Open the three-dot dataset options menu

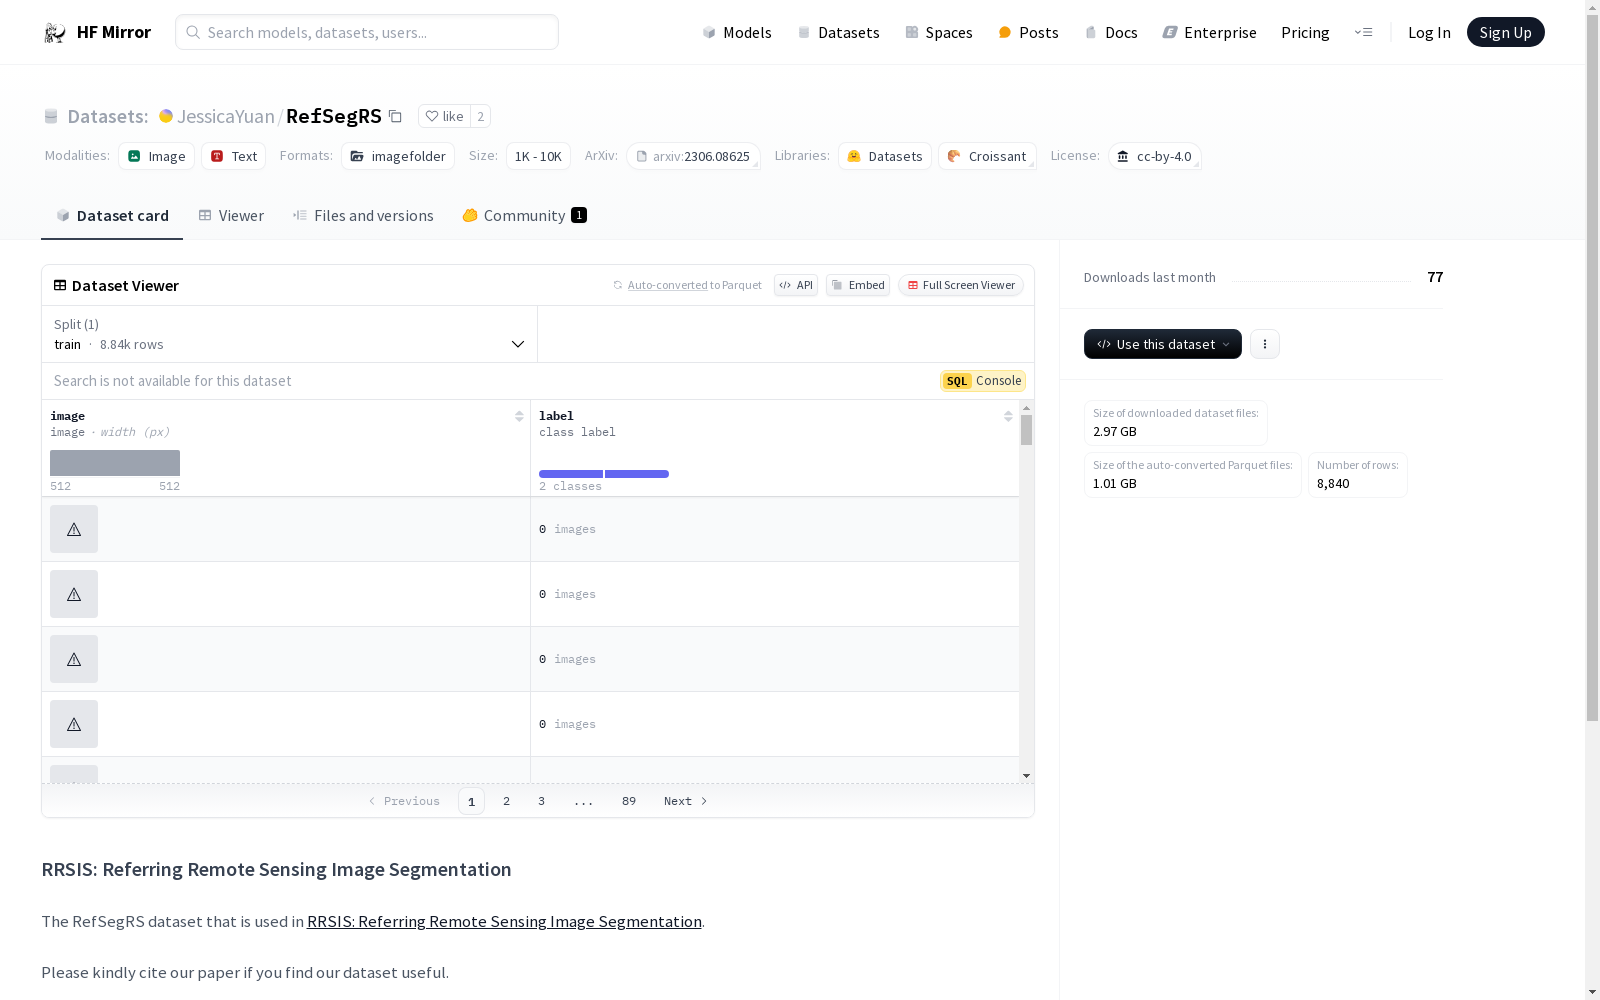(x=1265, y=344)
